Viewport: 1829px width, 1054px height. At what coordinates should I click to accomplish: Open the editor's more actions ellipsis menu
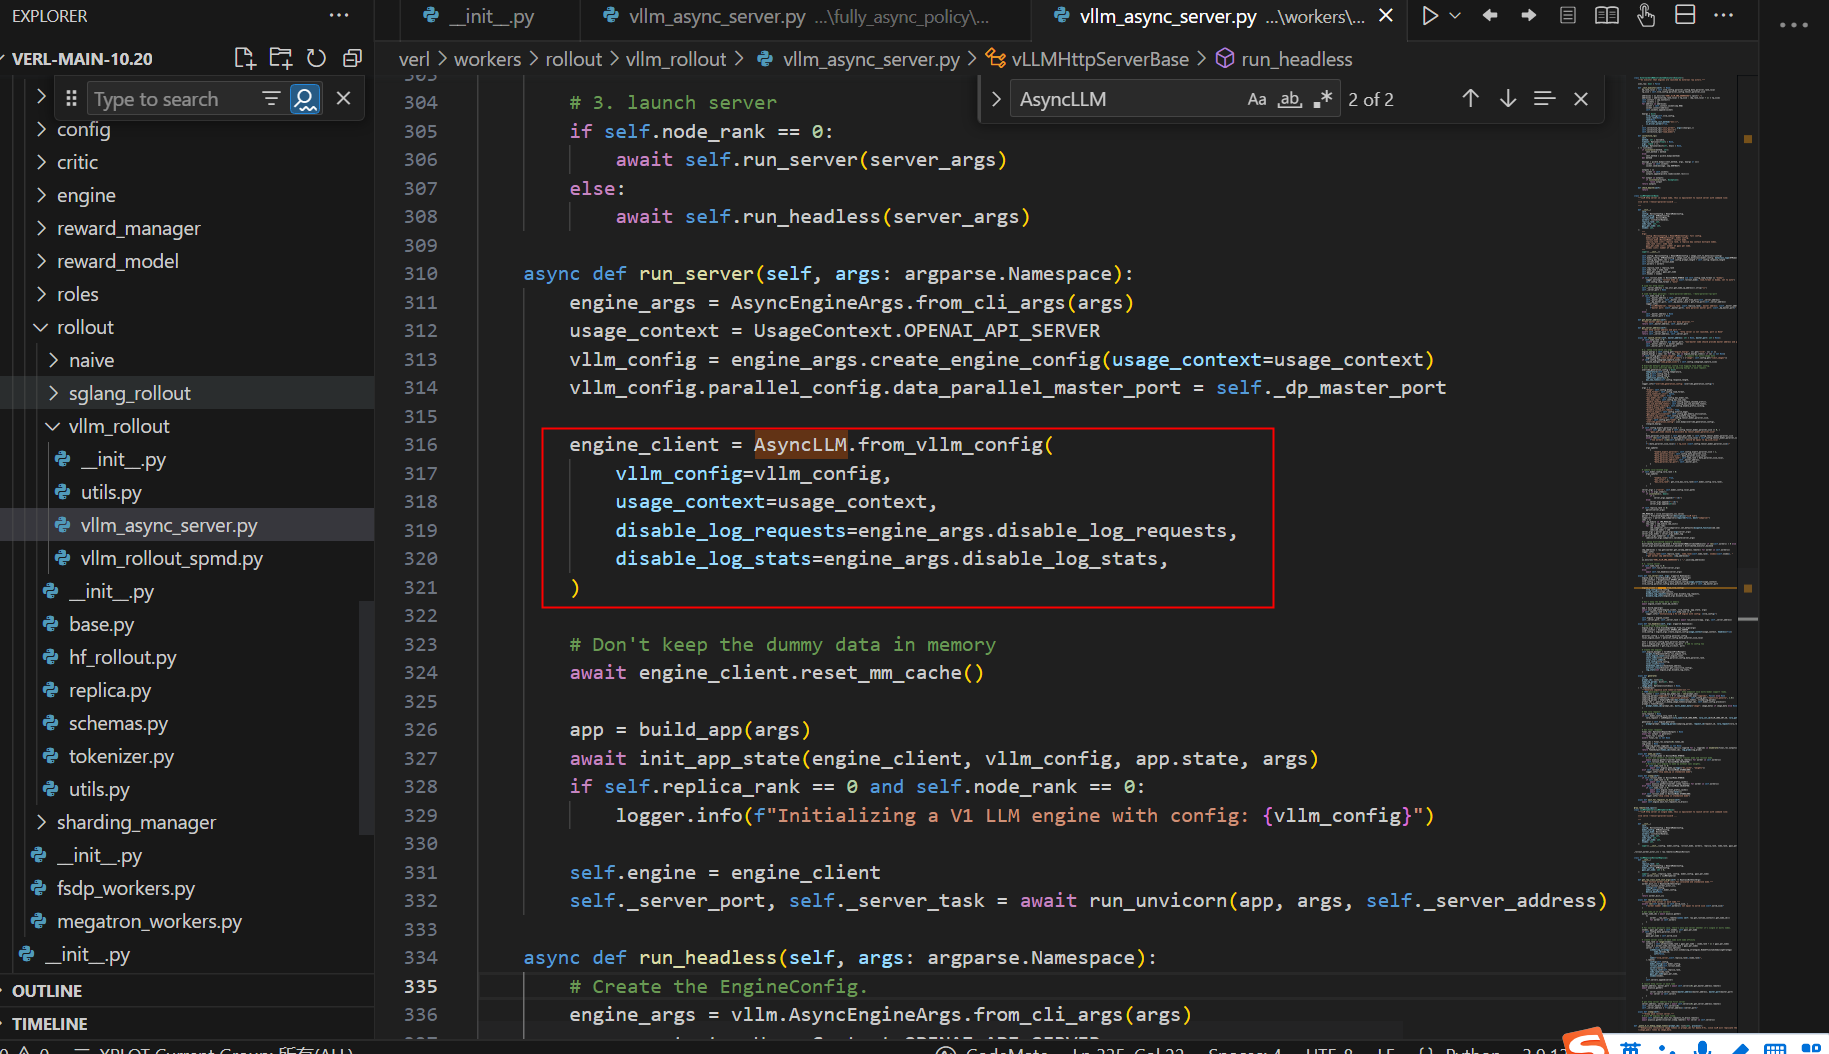click(x=1723, y=15)
